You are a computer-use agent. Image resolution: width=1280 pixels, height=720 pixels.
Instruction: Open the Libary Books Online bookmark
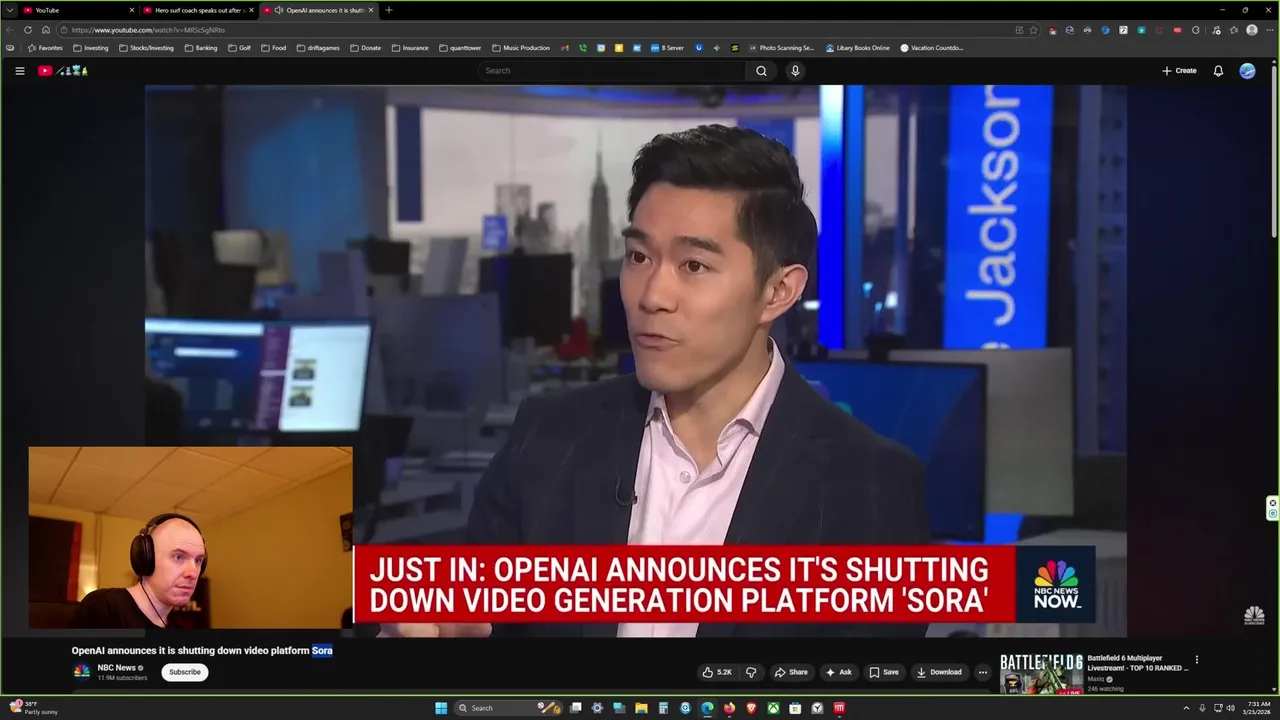857,48
